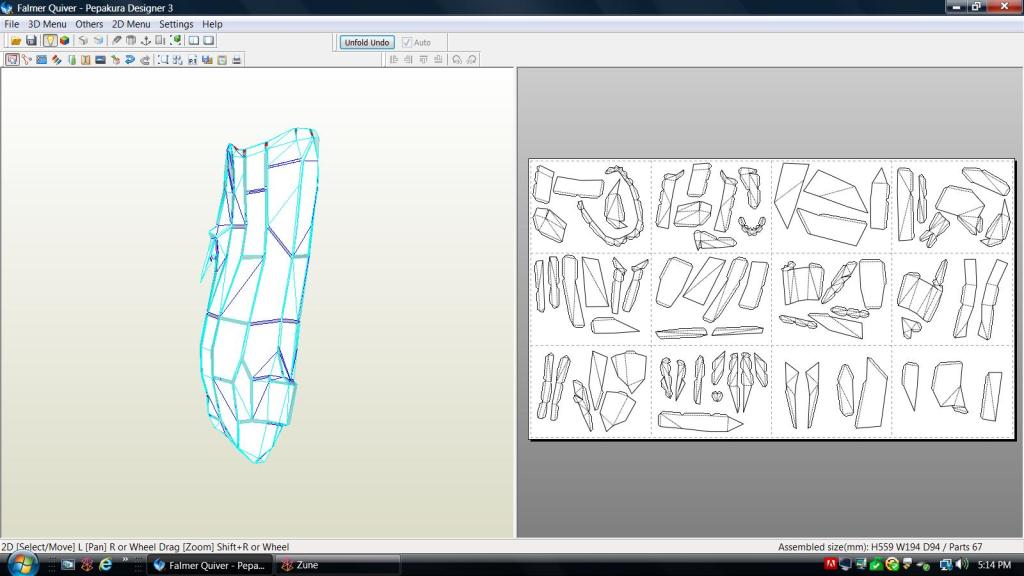1024x576 pixels.
Task: Click the green flap icon
Action: pyautogui.click(x=71, y=59)
